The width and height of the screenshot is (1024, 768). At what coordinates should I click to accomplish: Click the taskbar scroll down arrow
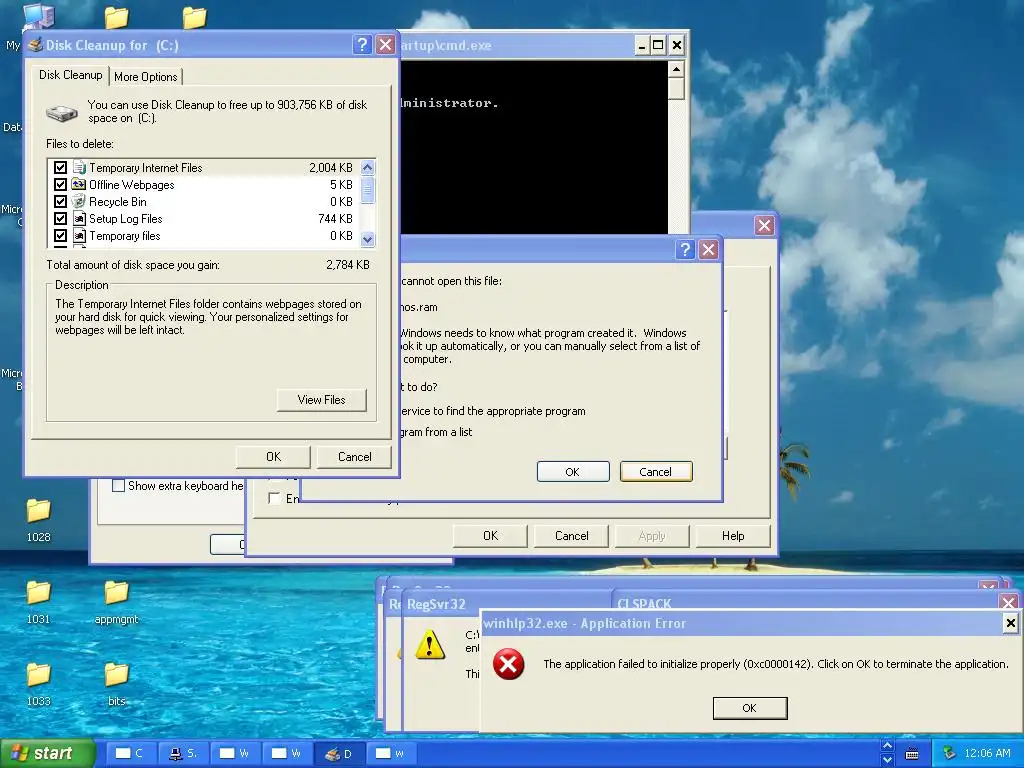pyautogui.click(x=887, y=760)
